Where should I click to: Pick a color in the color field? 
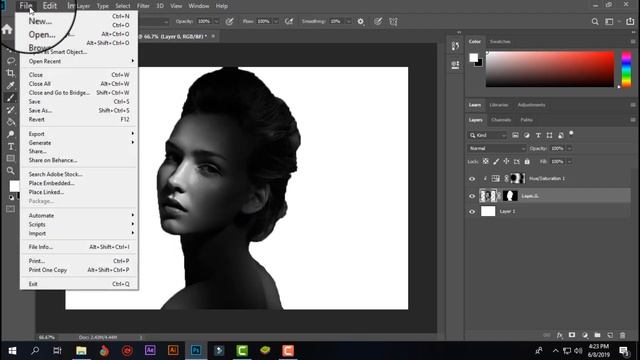click(x=550, y=69)
